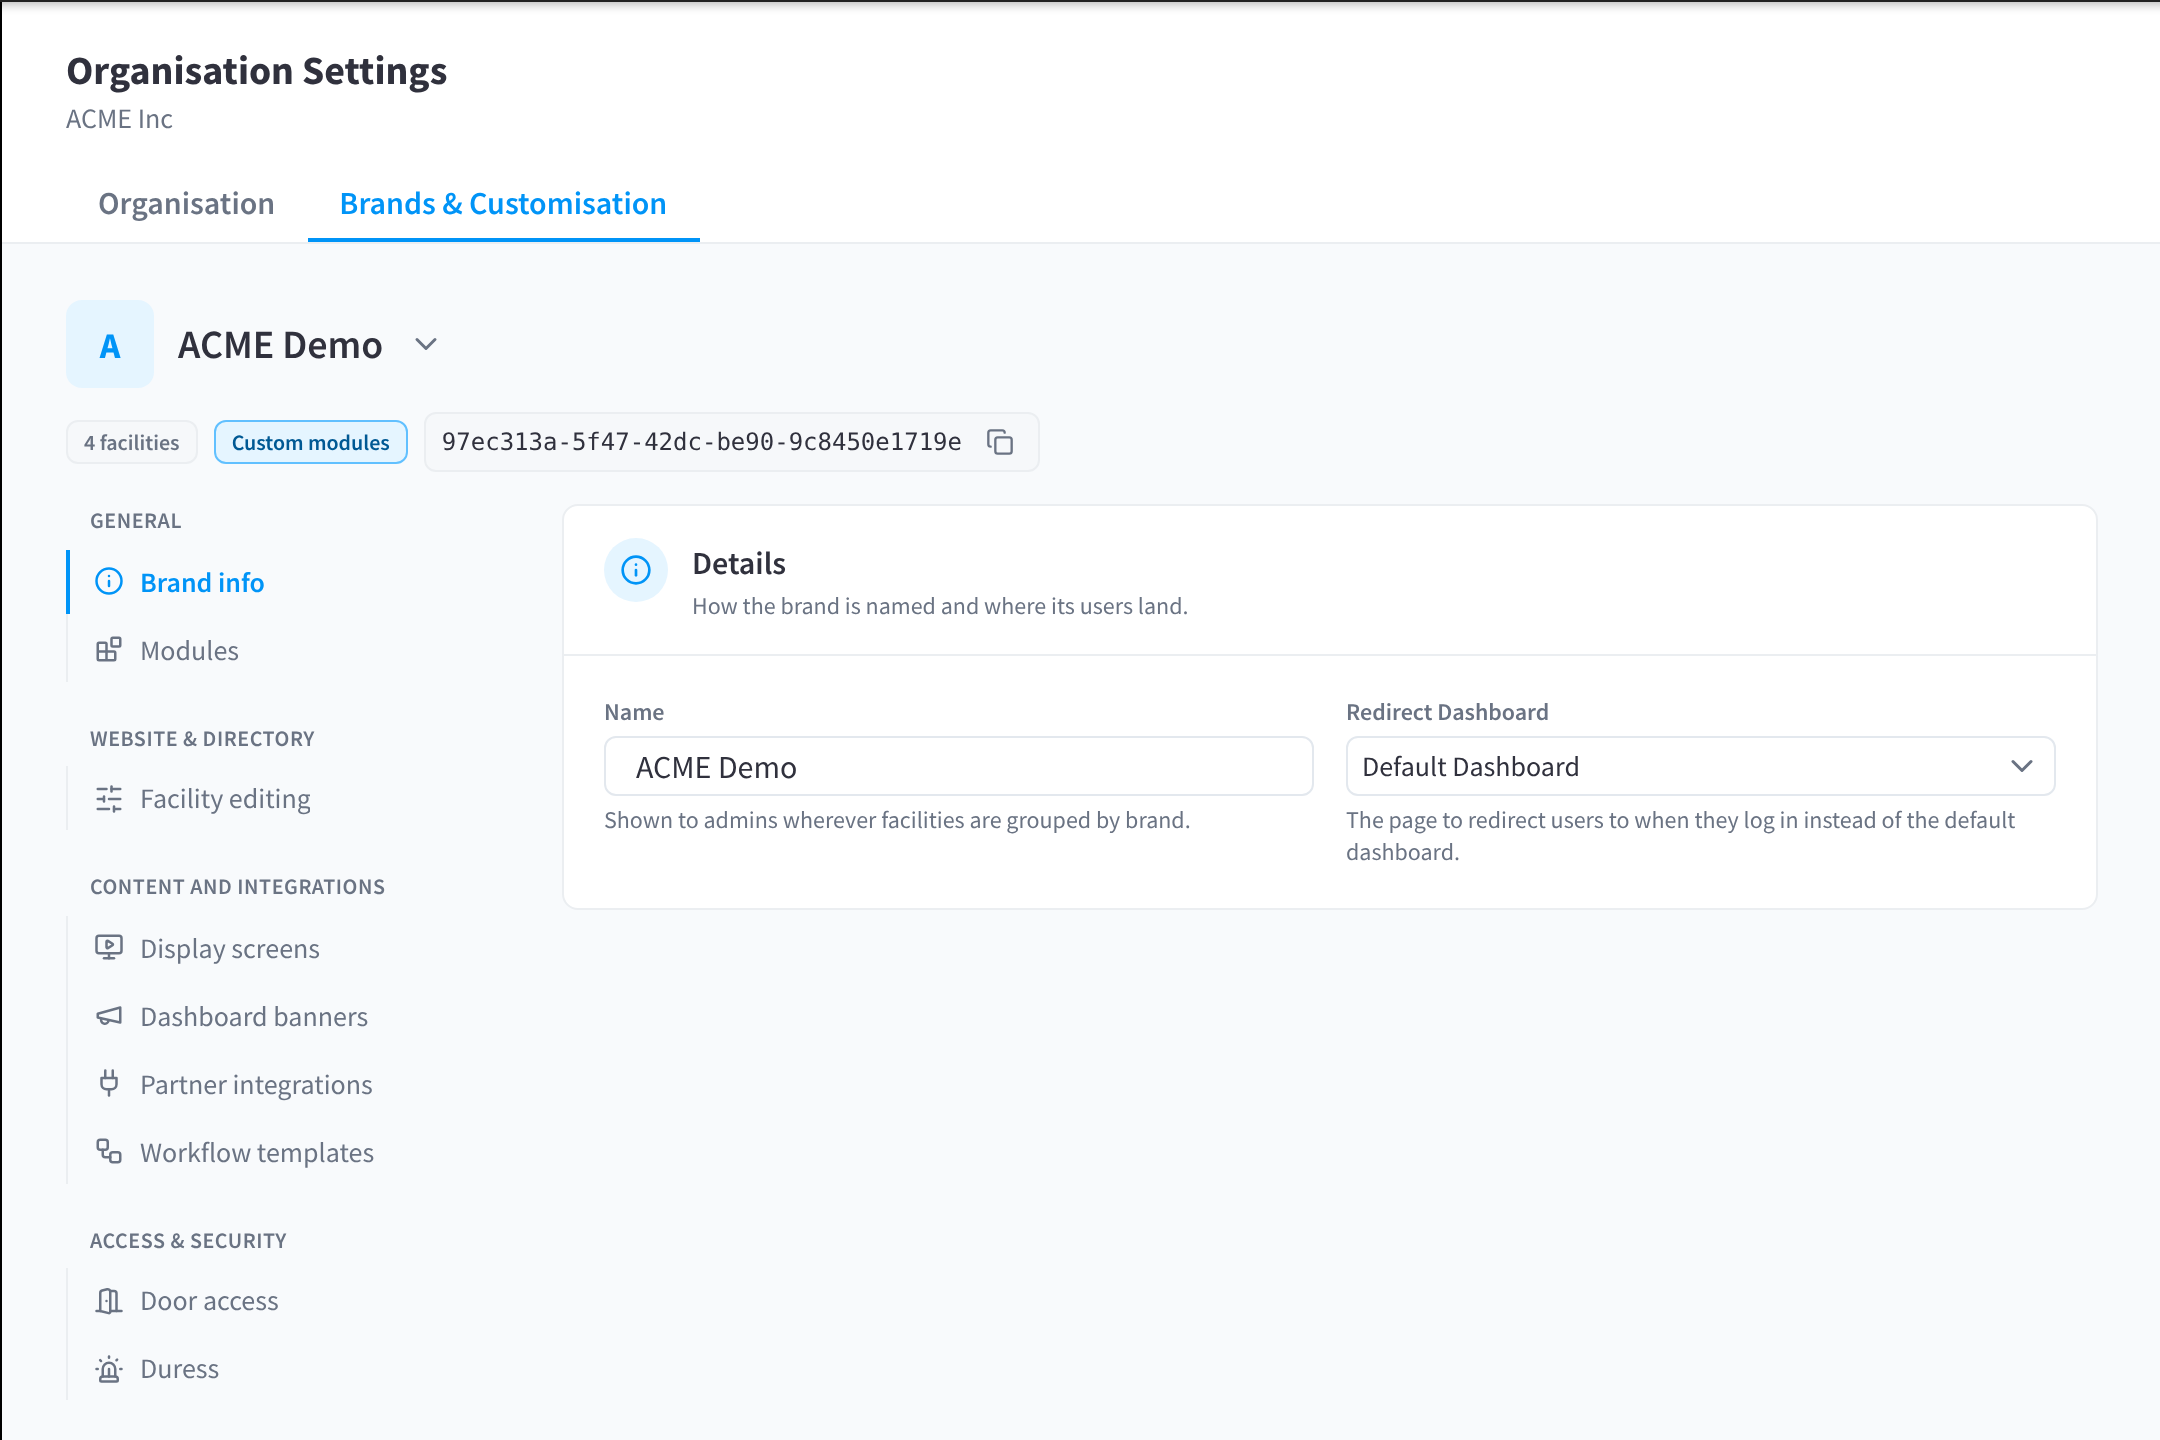Click the Duress alarm icon
Screen dimensions: 2160x1440
click(x=109, y=1368)
